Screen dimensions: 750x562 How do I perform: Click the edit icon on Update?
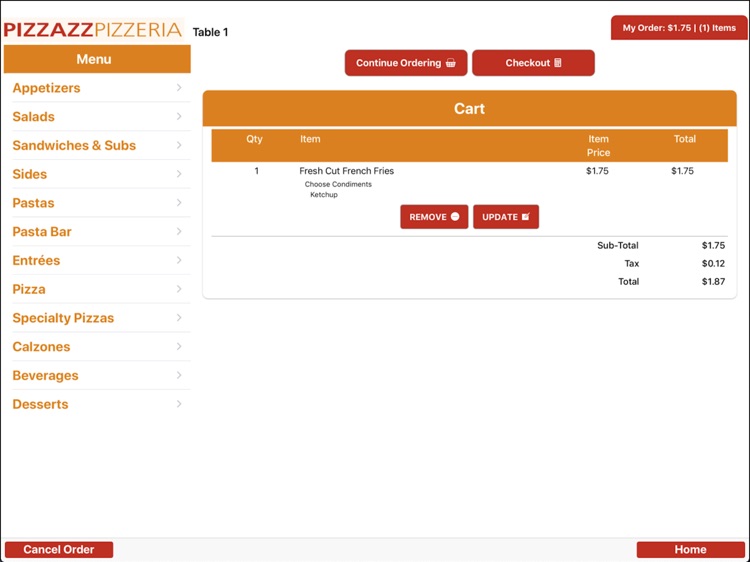click(x=525, y=217)
